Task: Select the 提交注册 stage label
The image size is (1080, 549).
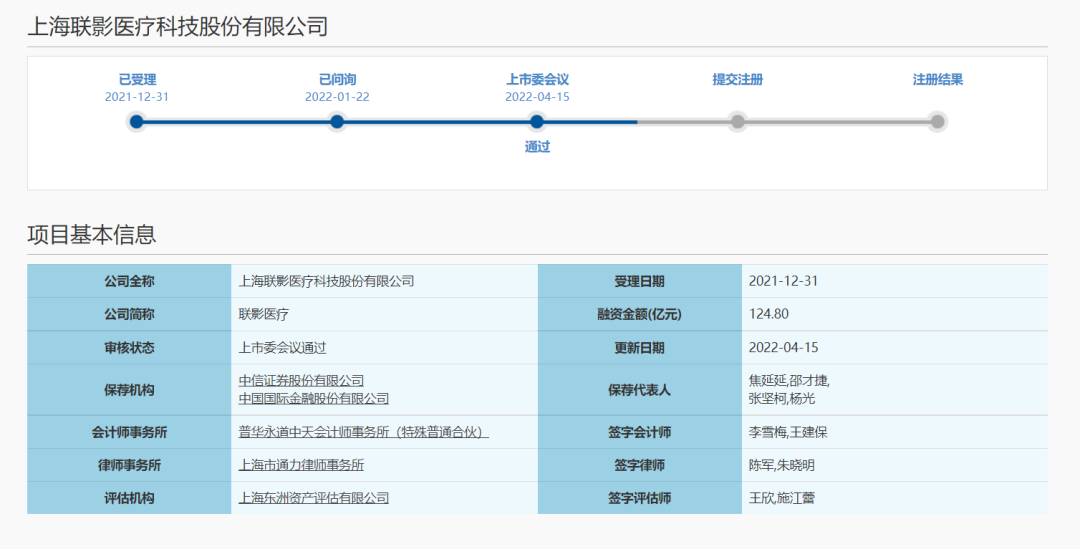Action: (738, 79)
